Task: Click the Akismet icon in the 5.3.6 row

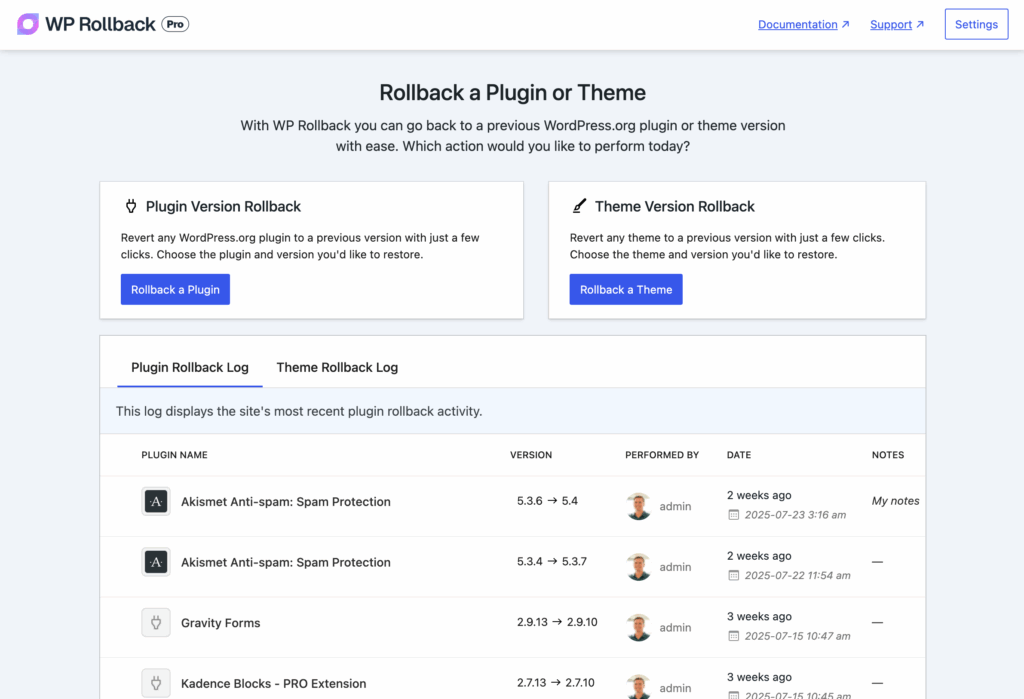Action: (x=156, y=502)
